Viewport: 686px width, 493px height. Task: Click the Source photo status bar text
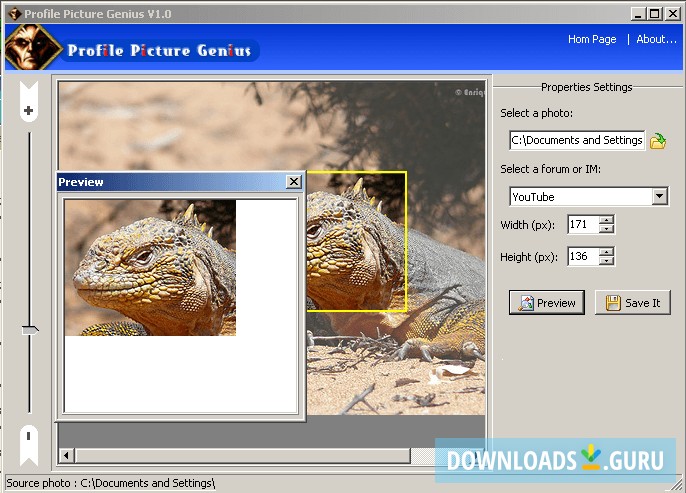pyautogui.click(x=111, y=483)
